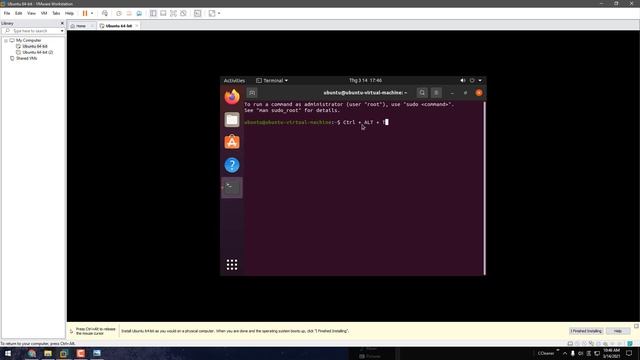Expand the stretch guest dropdown arrow
Viewport: 640px width, 360px height.
(x=219, y=13)
